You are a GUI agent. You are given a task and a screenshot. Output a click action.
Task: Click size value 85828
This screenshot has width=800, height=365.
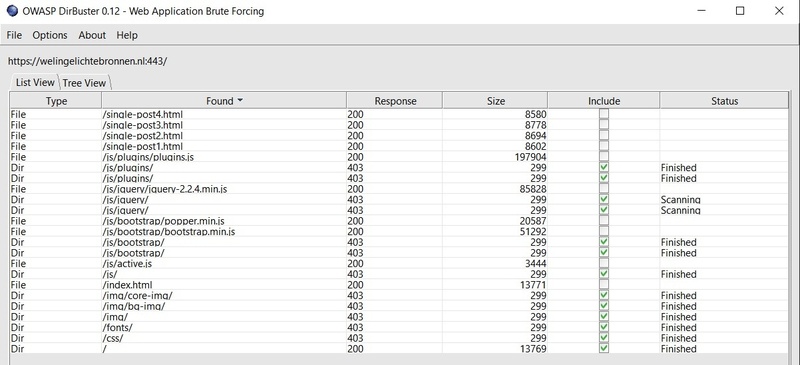tap(533, 189)
